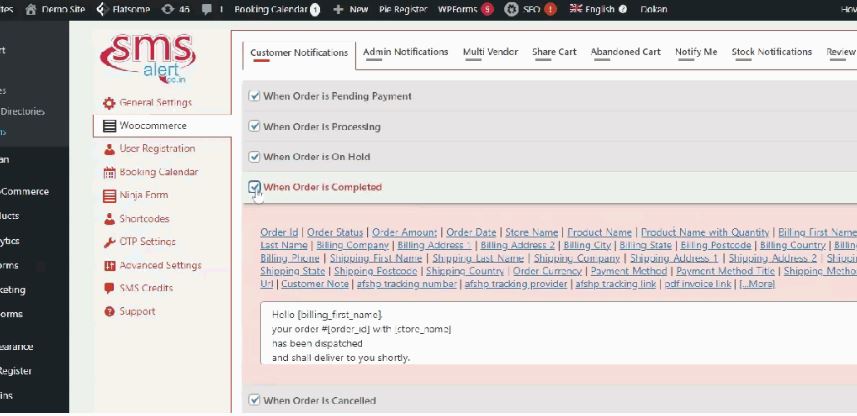Viewport: 857px width, 416px height.
Task: Click the OTP Settings wrench icon
Action: (x=109, y=242)
